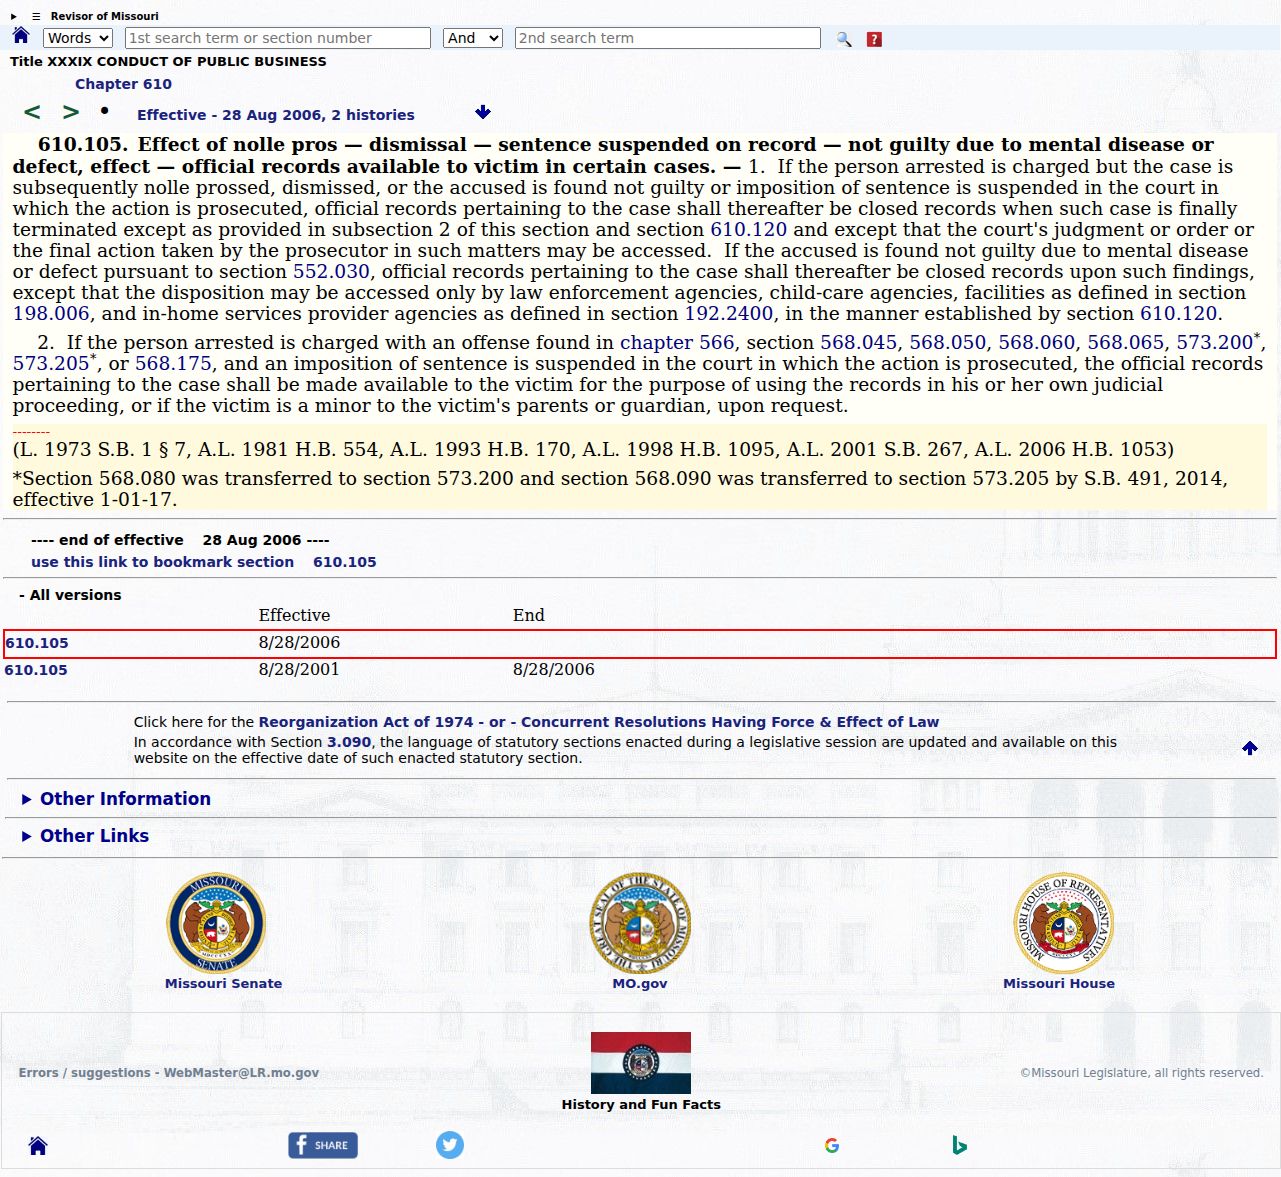Open the section 198.006 link

click(x=51, y=314)
